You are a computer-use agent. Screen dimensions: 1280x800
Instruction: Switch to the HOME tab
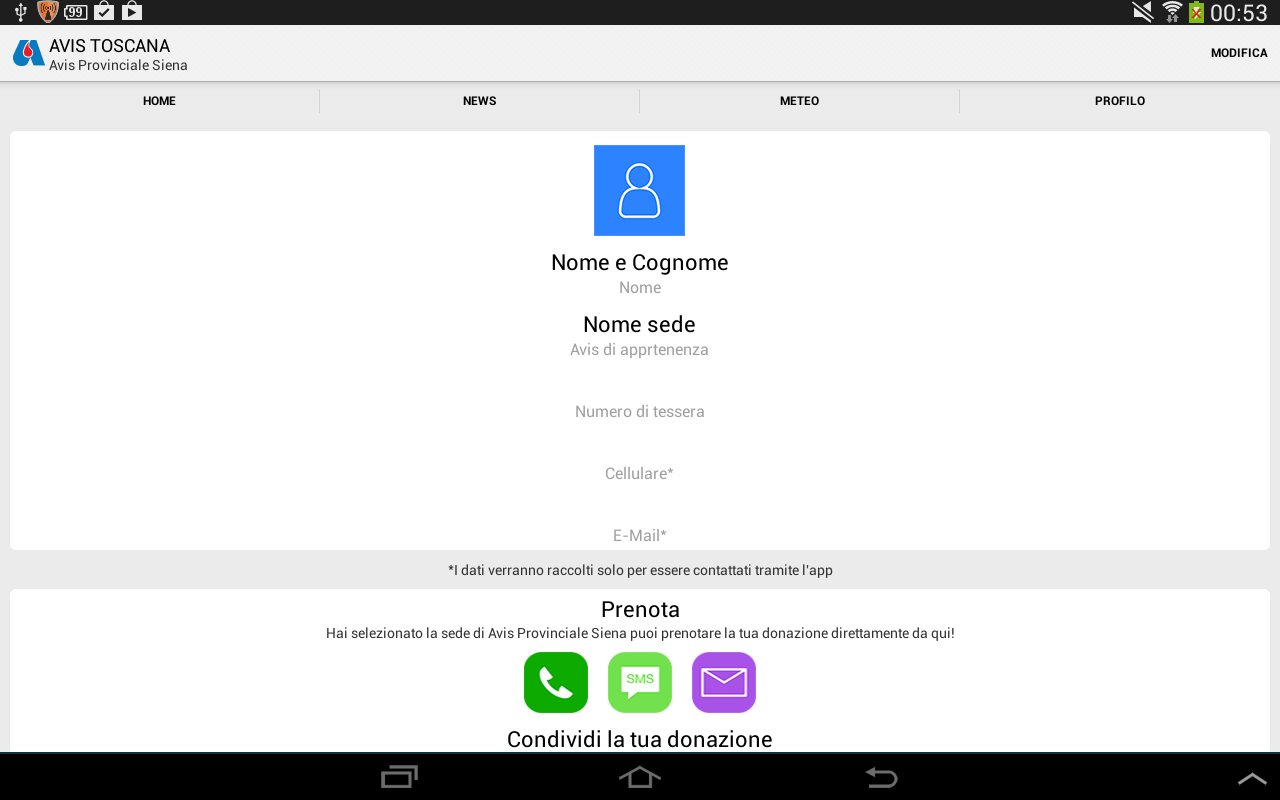pos(159,101)
